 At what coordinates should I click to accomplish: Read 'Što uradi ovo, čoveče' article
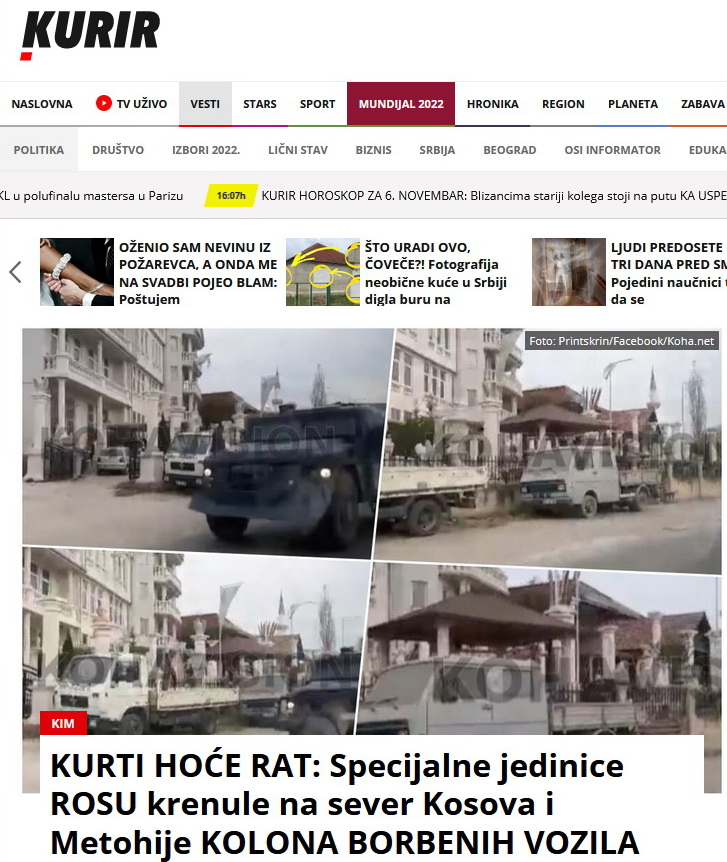436,273
